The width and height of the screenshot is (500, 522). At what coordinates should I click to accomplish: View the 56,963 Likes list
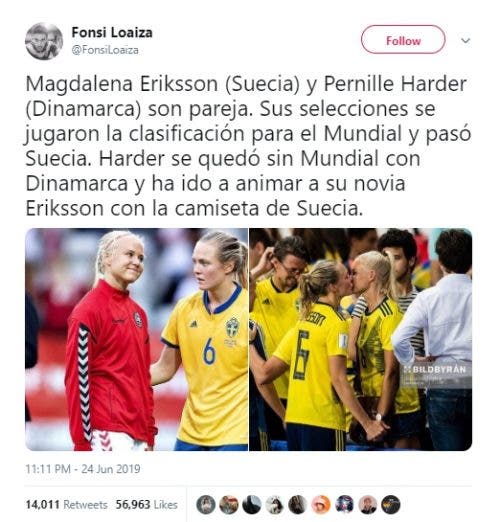[x=146, y=505]
